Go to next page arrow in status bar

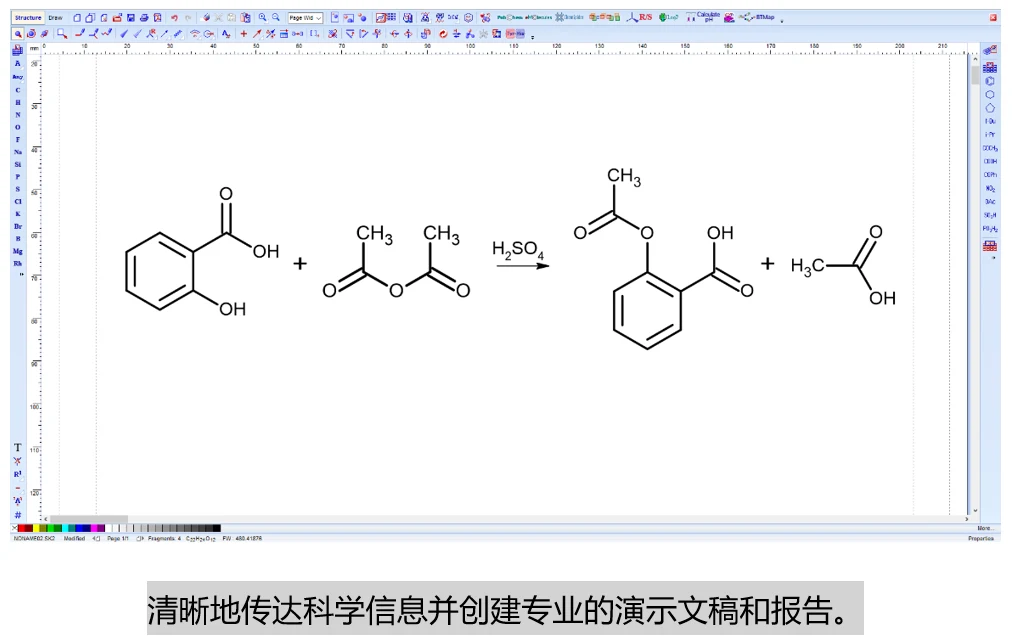140,538
